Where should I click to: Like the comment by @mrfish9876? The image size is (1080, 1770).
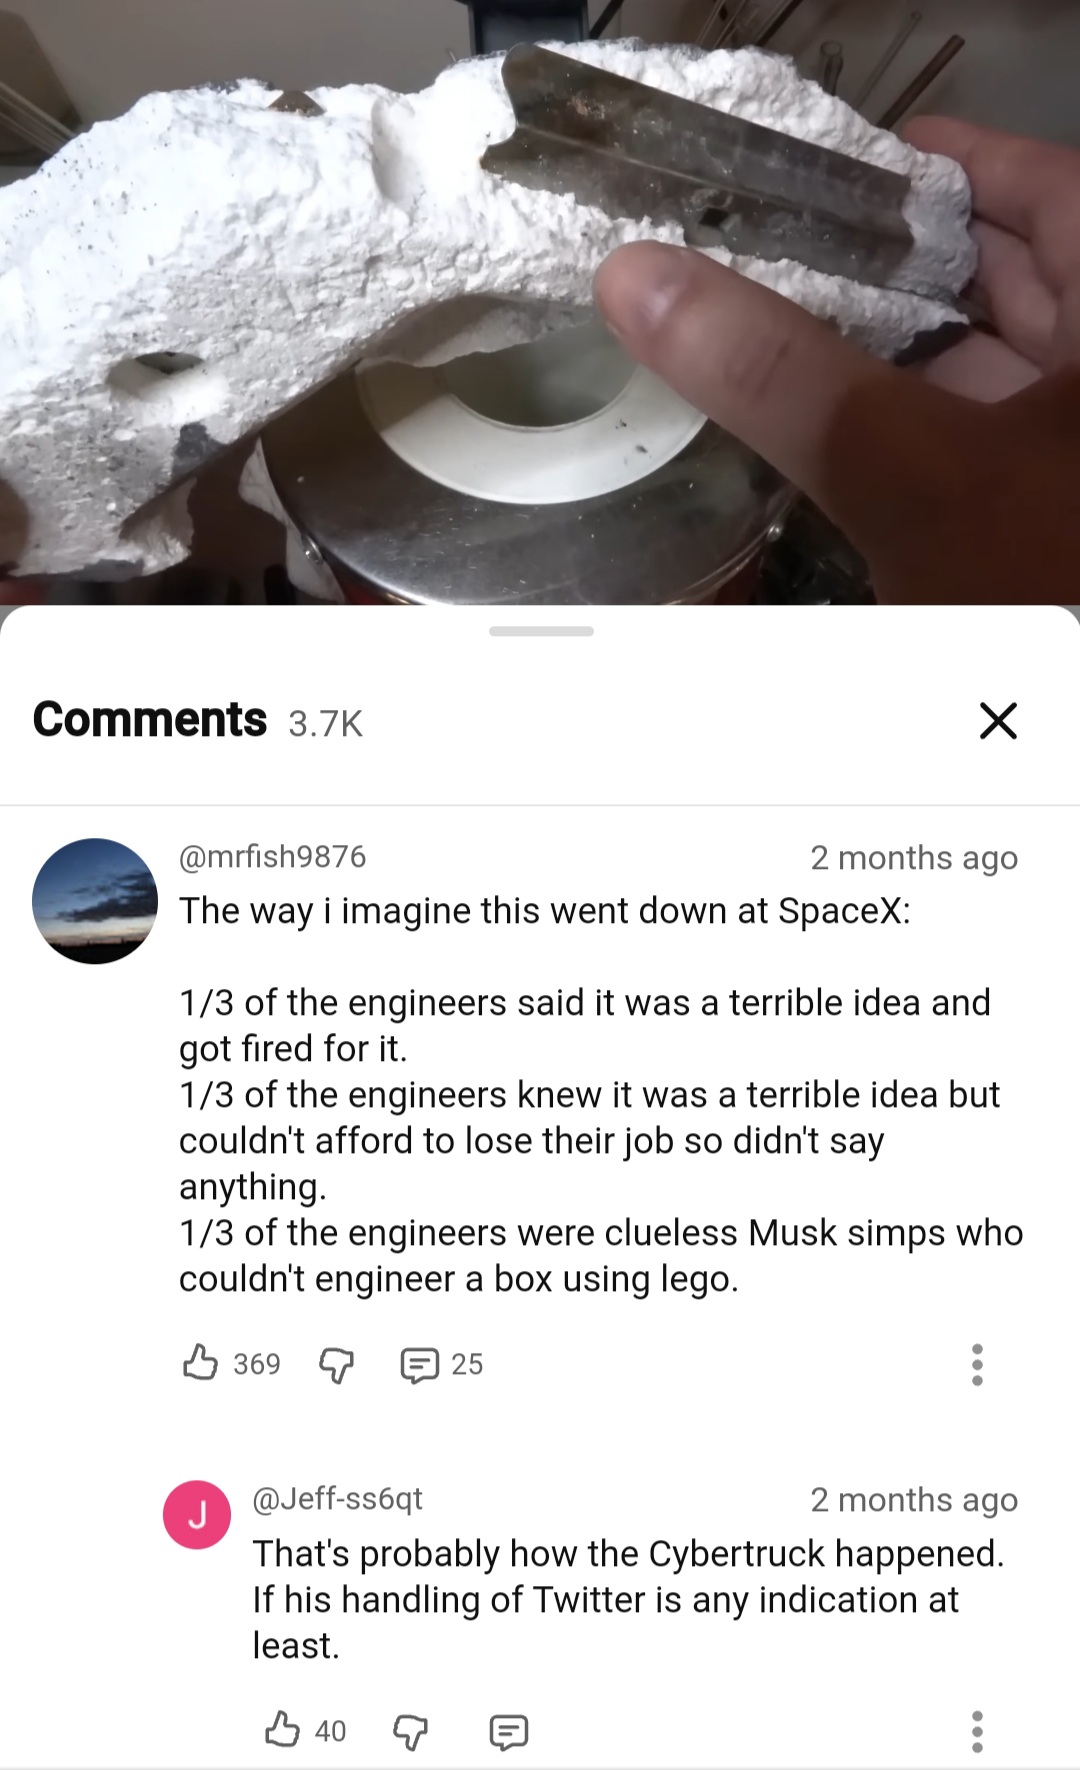coord(201,1363)
